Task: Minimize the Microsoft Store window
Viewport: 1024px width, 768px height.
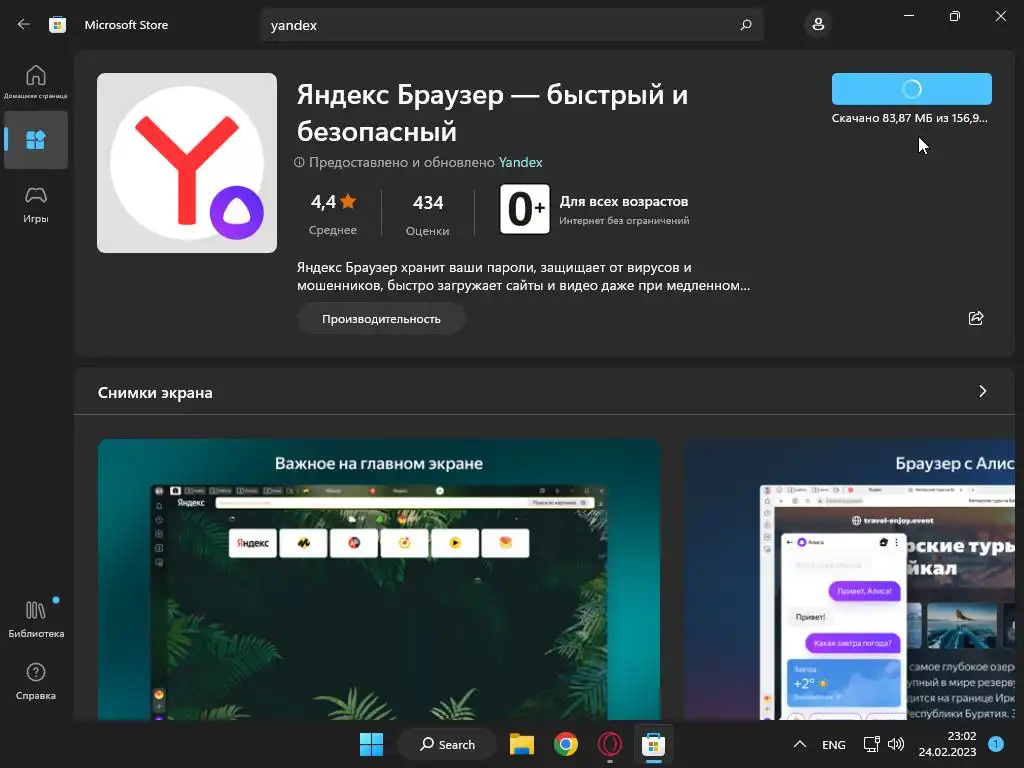Action: point(909,16)
